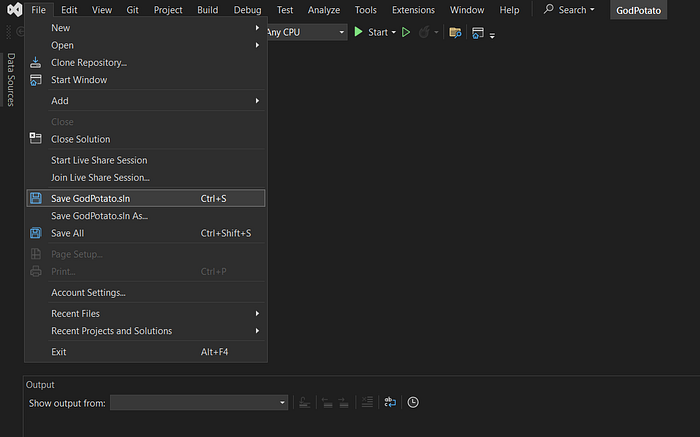
Task: Click the Clone Repository download icon
Action: coord(36,62)
